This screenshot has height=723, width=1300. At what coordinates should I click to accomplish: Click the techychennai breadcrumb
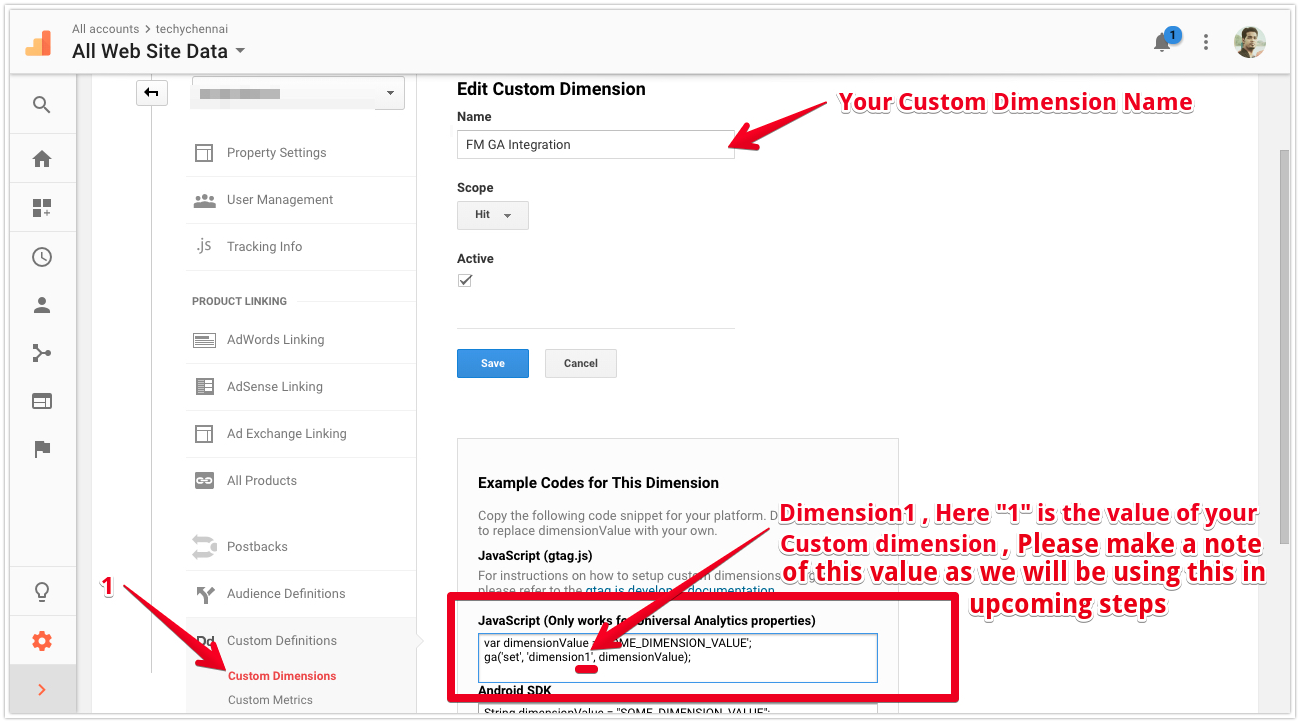click(192, 29)
